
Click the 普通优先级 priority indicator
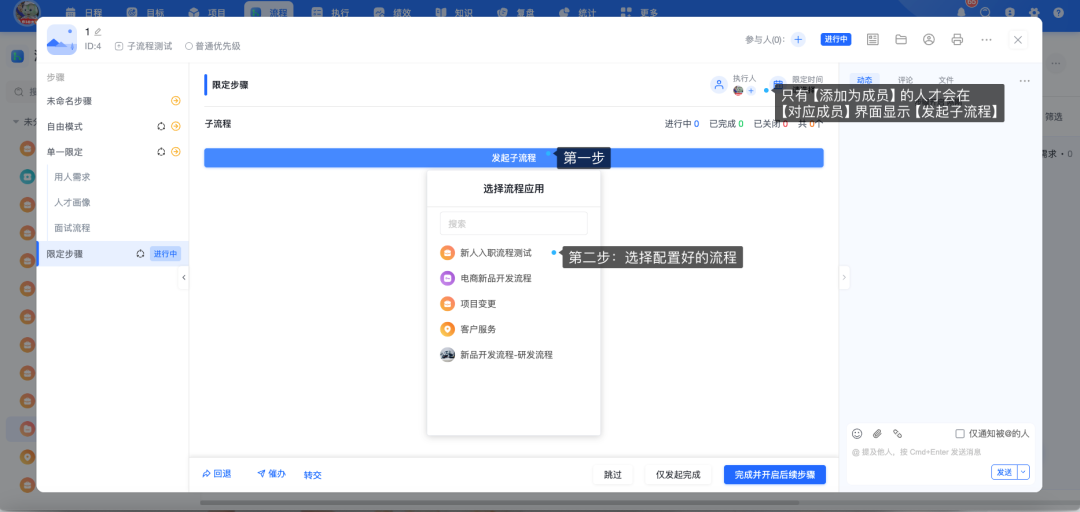[213, 46]
